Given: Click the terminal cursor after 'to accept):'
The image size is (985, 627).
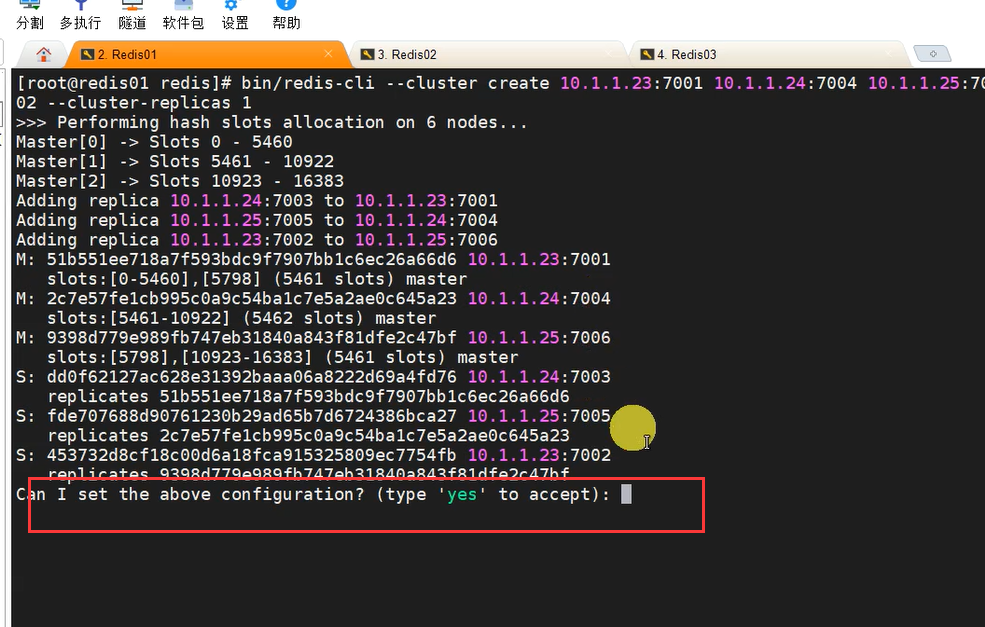Looking at the screenshot, I should click(x=626, y=494).
